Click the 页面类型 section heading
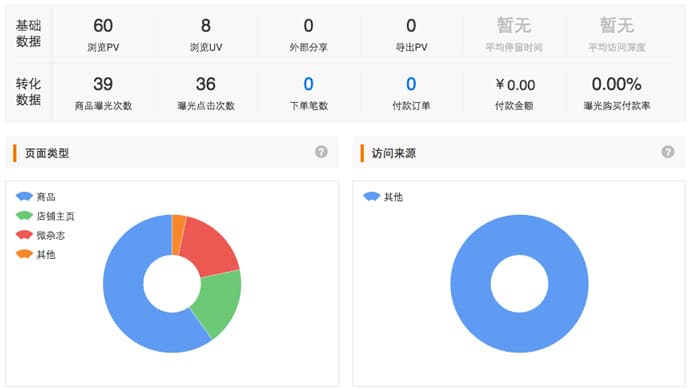690x389 pixels. coord(47,153)
